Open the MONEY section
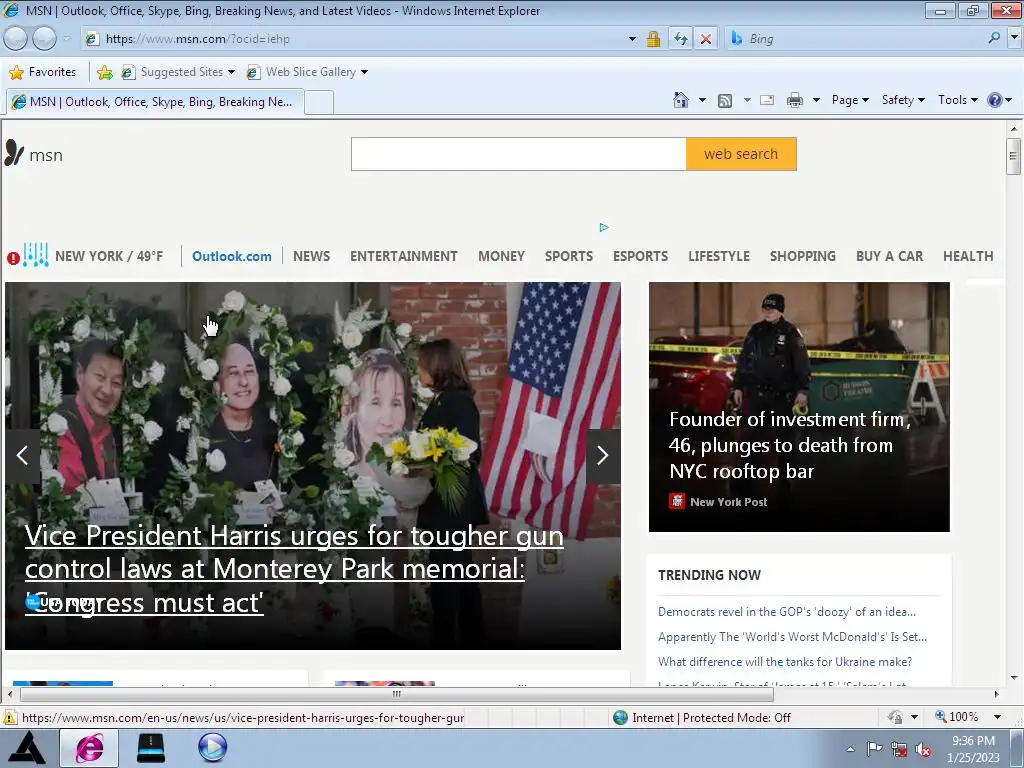 coord(502,256)
